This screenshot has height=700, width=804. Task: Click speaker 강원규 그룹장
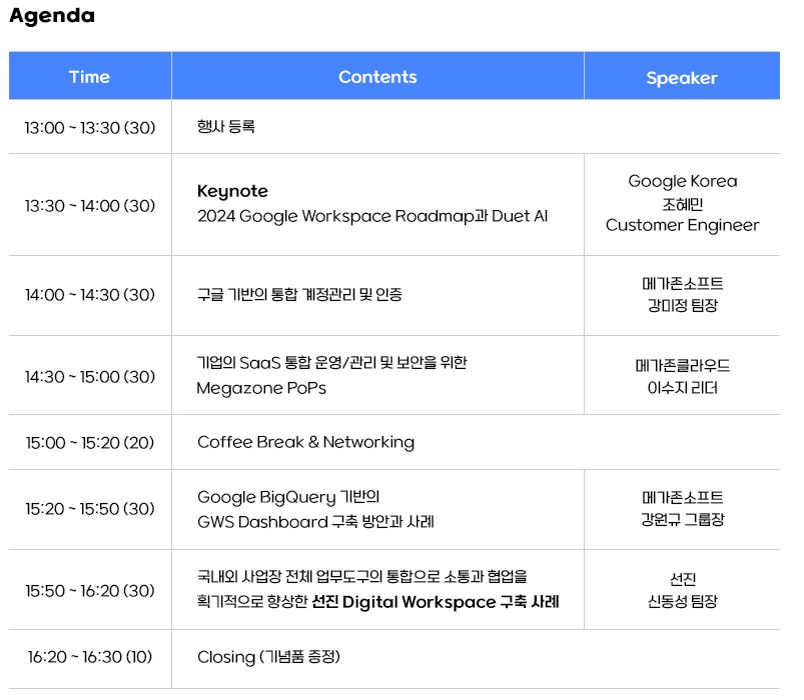click(682, 520)
